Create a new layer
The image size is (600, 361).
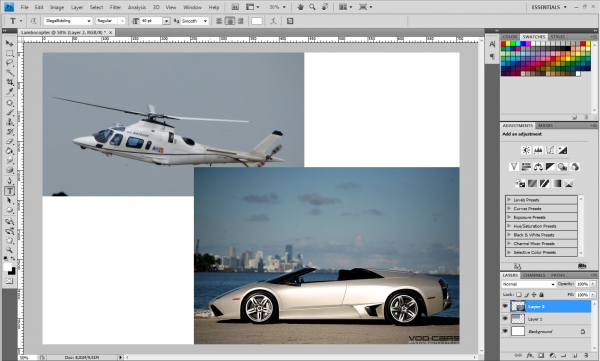click(x=575, y=356)
